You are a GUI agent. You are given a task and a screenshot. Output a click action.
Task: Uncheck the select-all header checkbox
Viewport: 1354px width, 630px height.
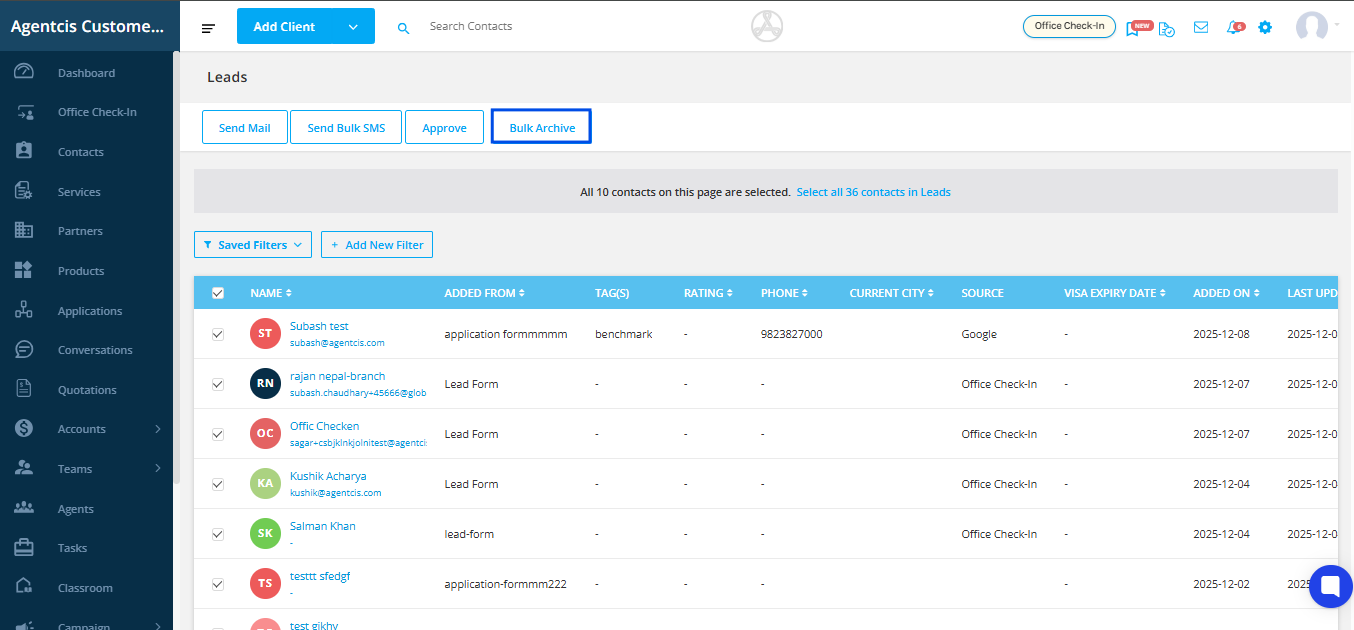coord(218,293)
